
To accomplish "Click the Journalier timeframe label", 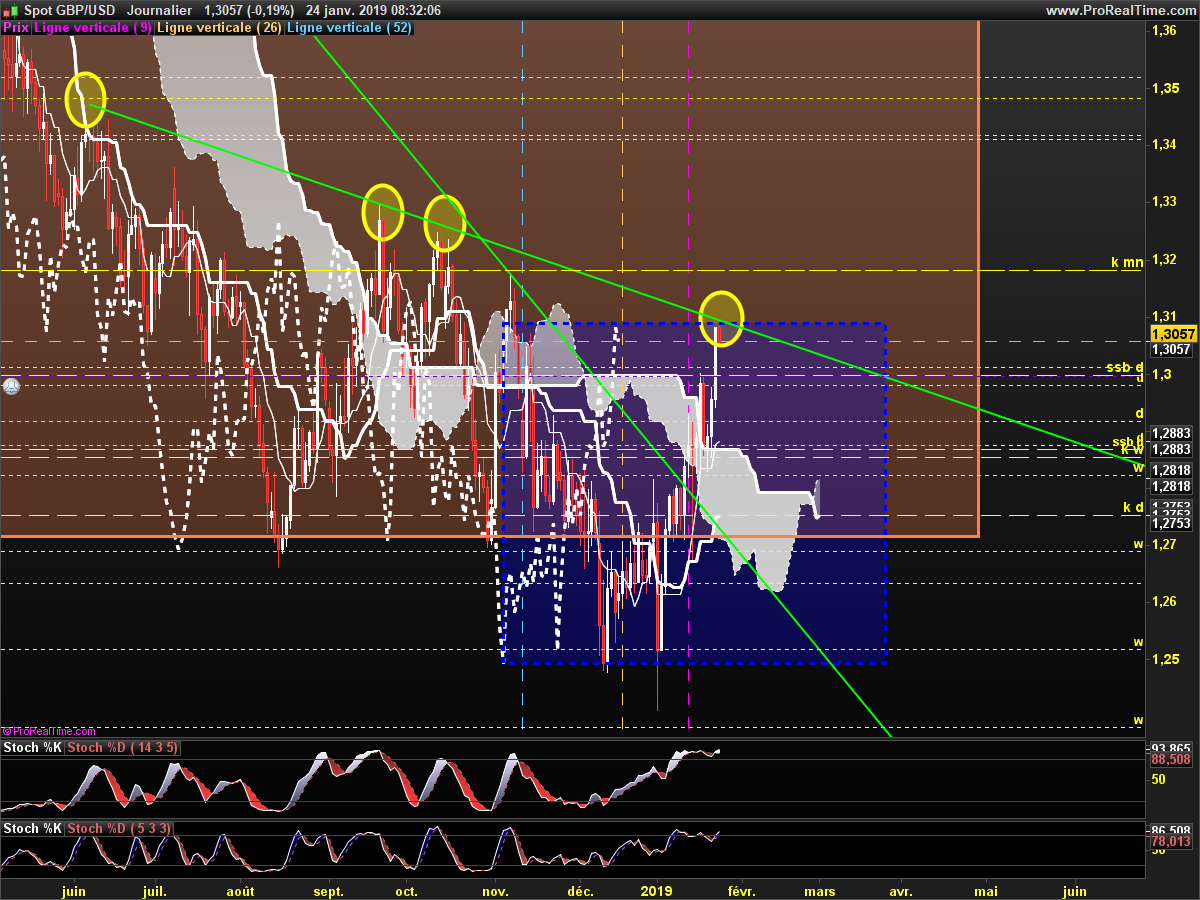I will coord(160,10).
